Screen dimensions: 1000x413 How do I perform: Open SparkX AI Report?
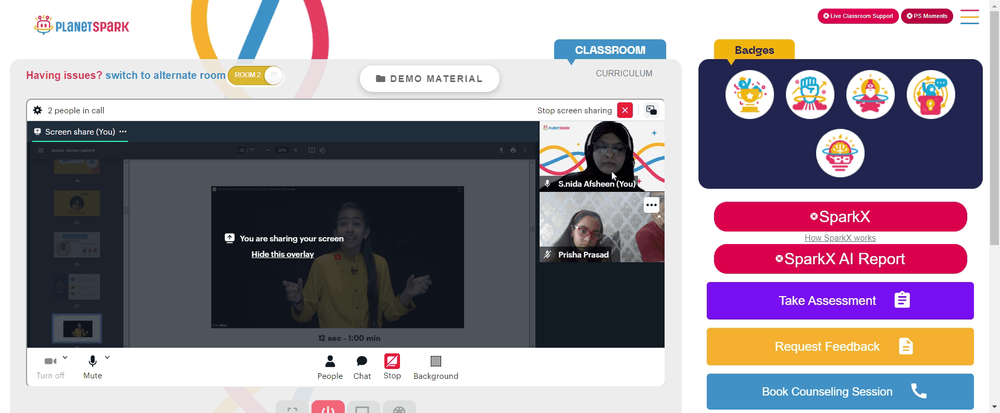840,259
